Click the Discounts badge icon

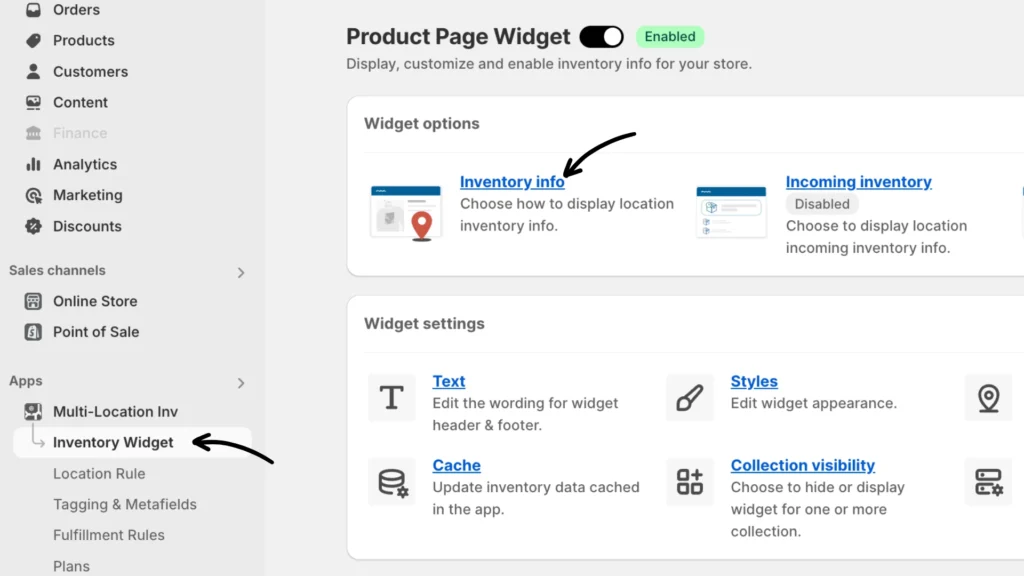pyautogui.click(x=33, y=227)
